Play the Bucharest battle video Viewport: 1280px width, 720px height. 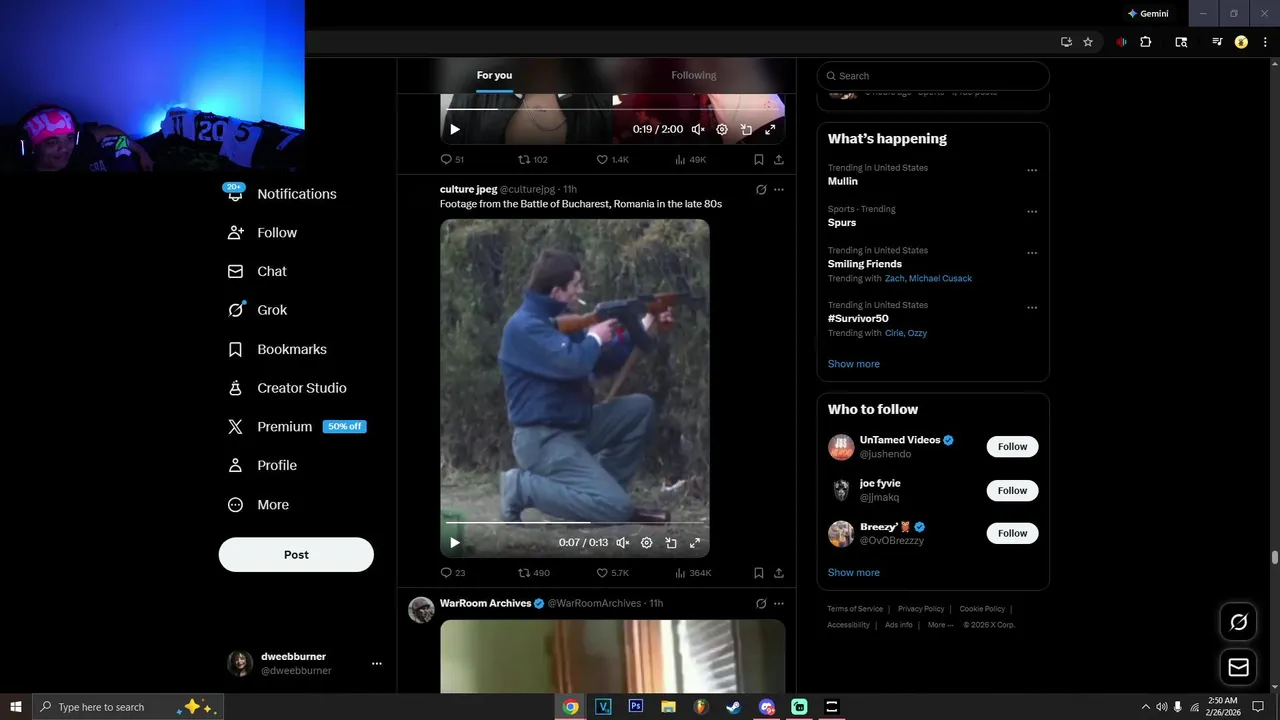click(455, 543)
